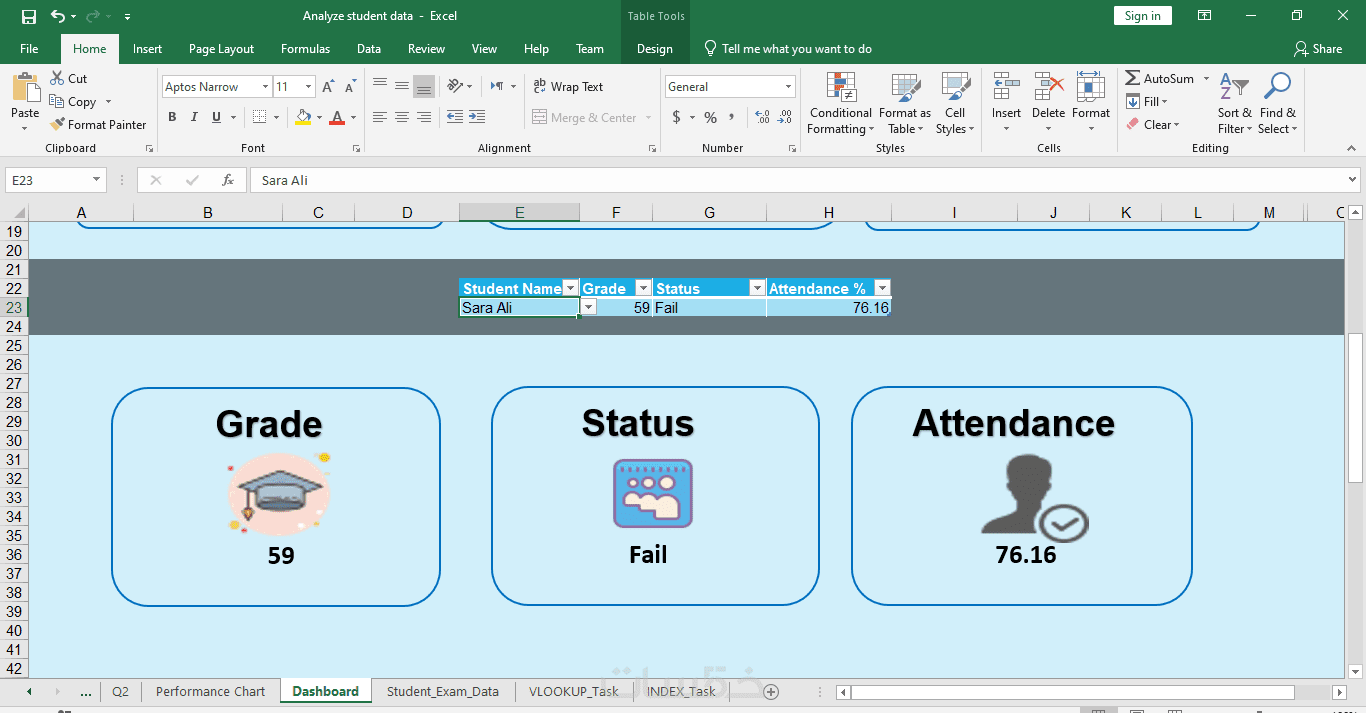This screenshot has height=713, width=1366.
Task: Toggle Bold formatting
Action: tap(172, 117)
